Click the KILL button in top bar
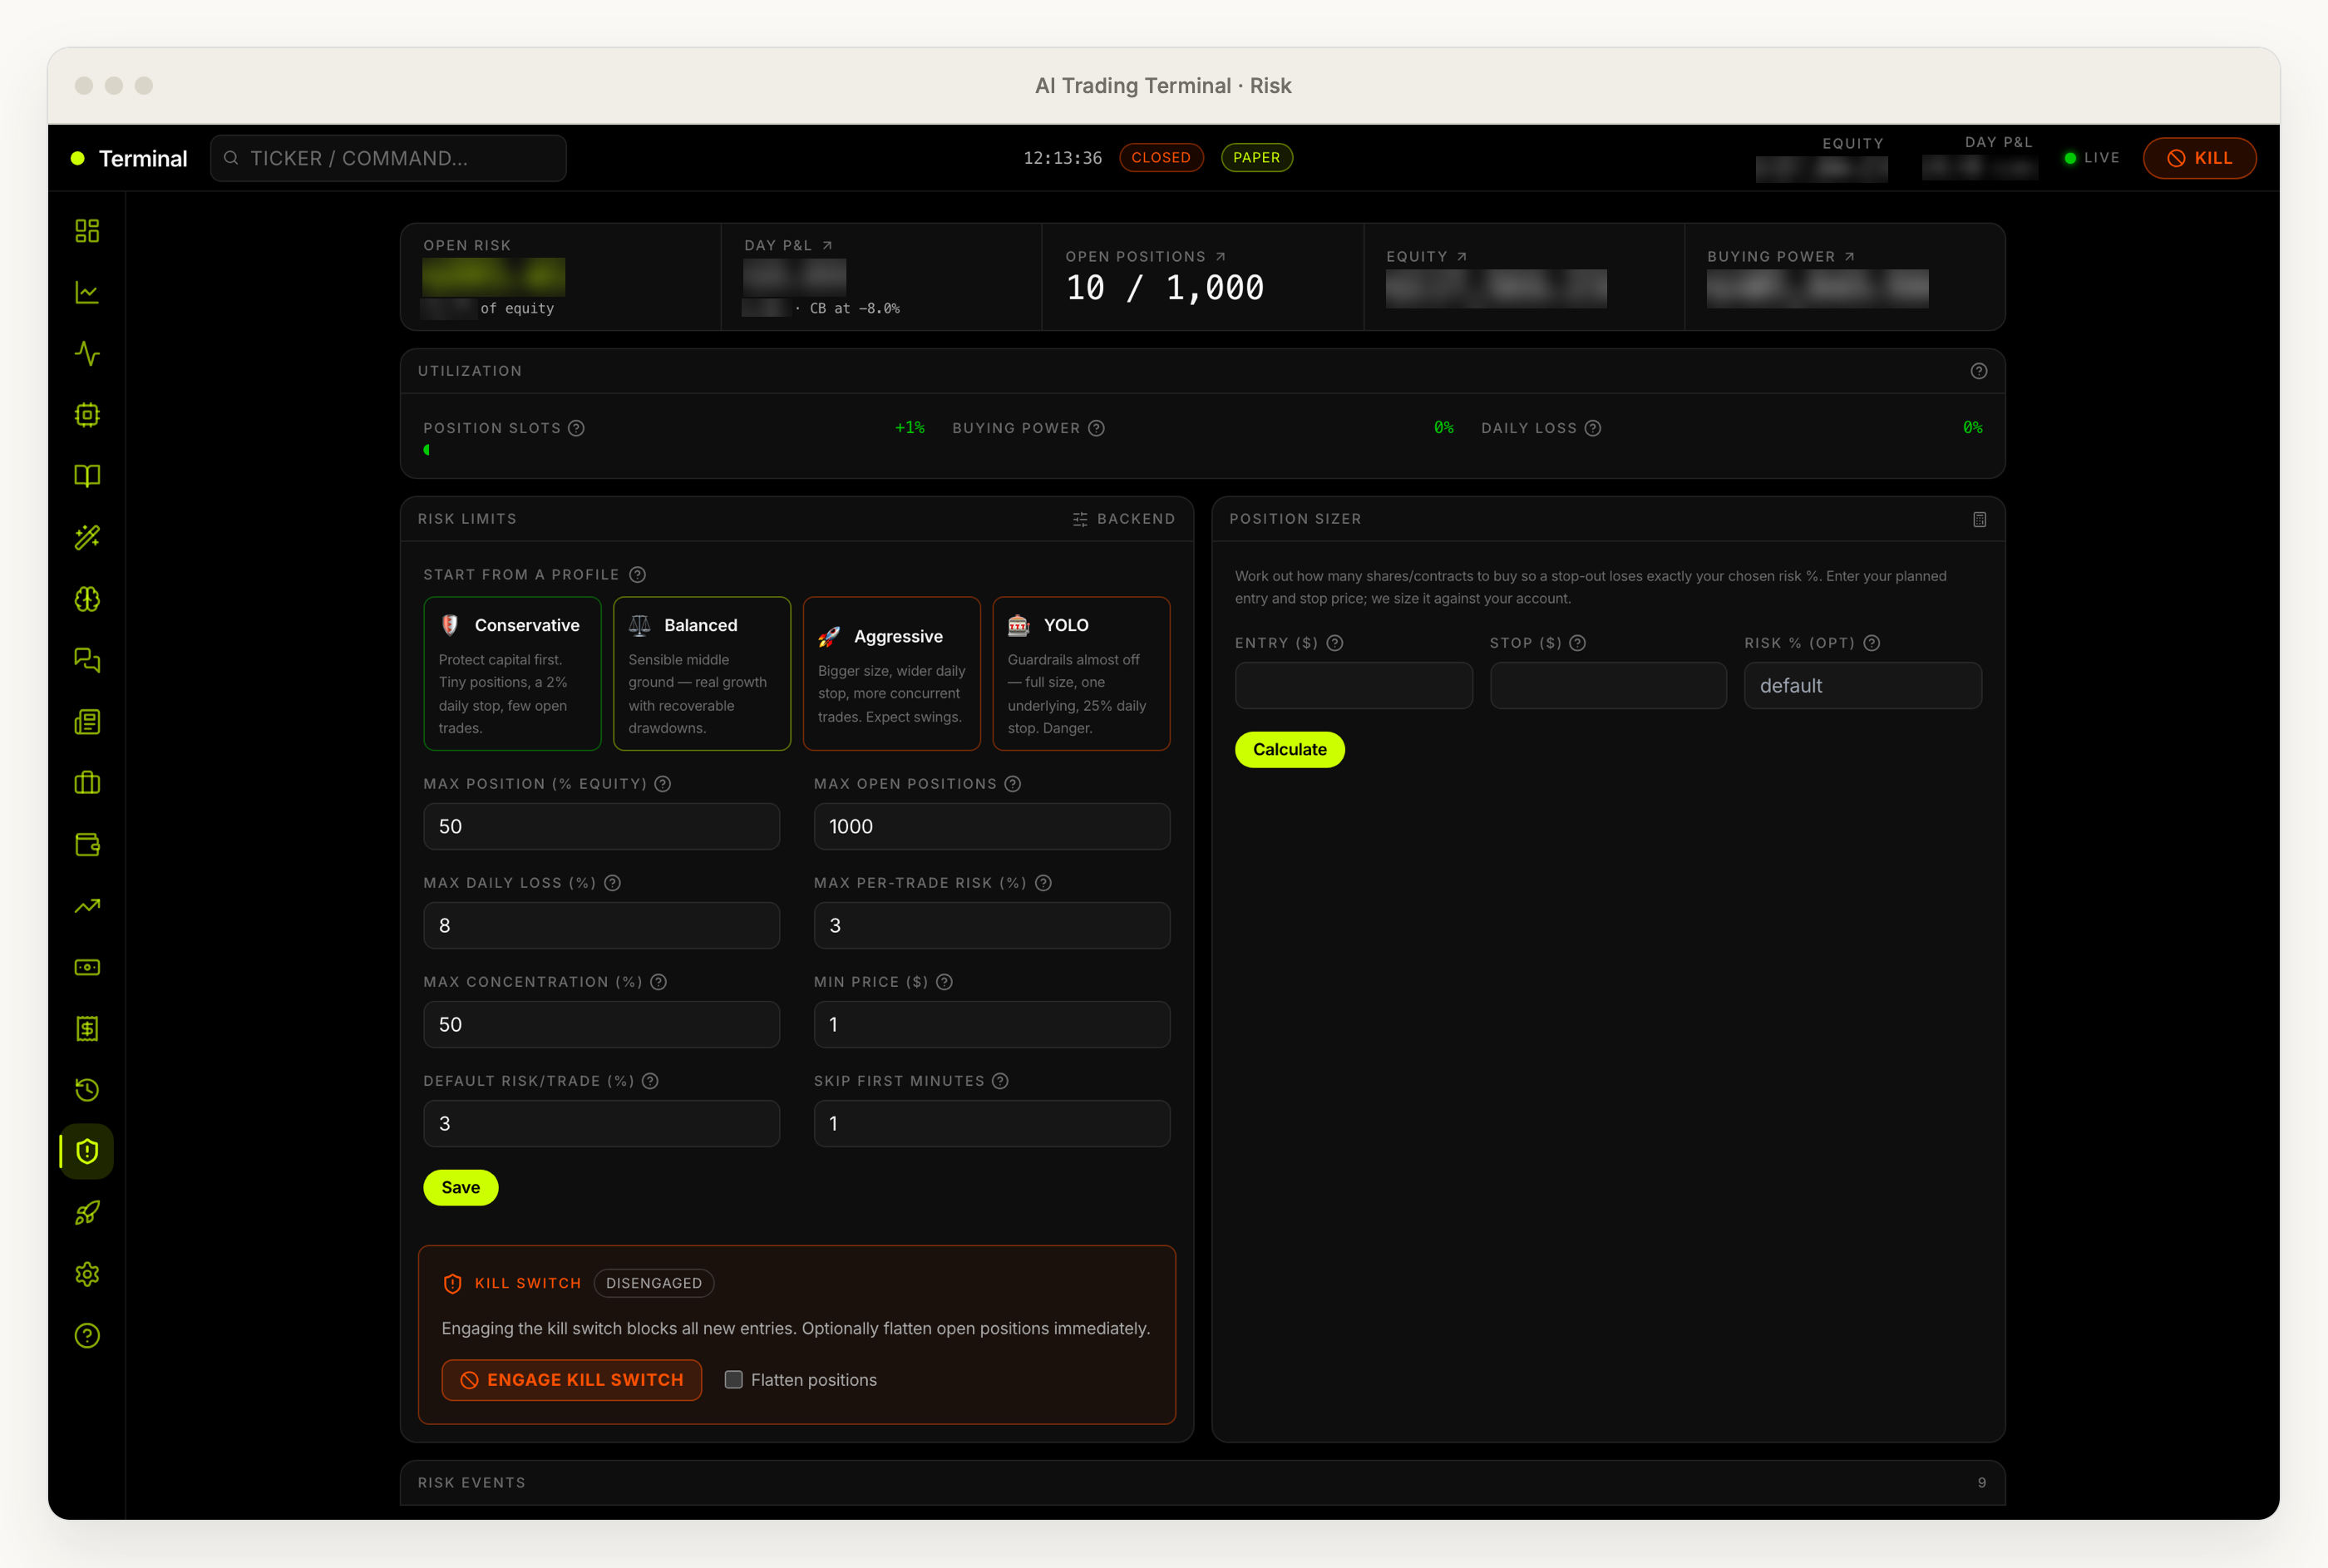 2199,158
